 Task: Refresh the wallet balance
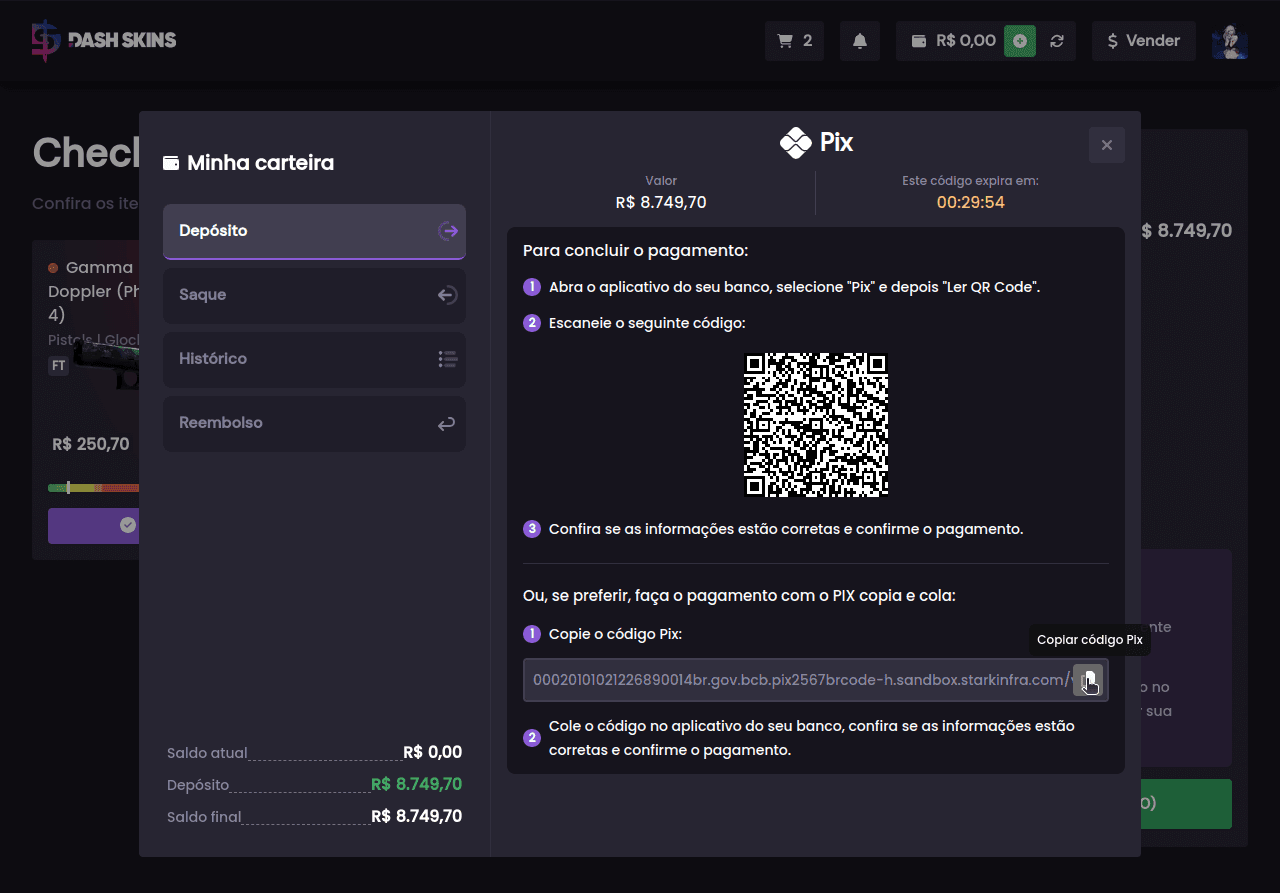tap(1057, 41)
